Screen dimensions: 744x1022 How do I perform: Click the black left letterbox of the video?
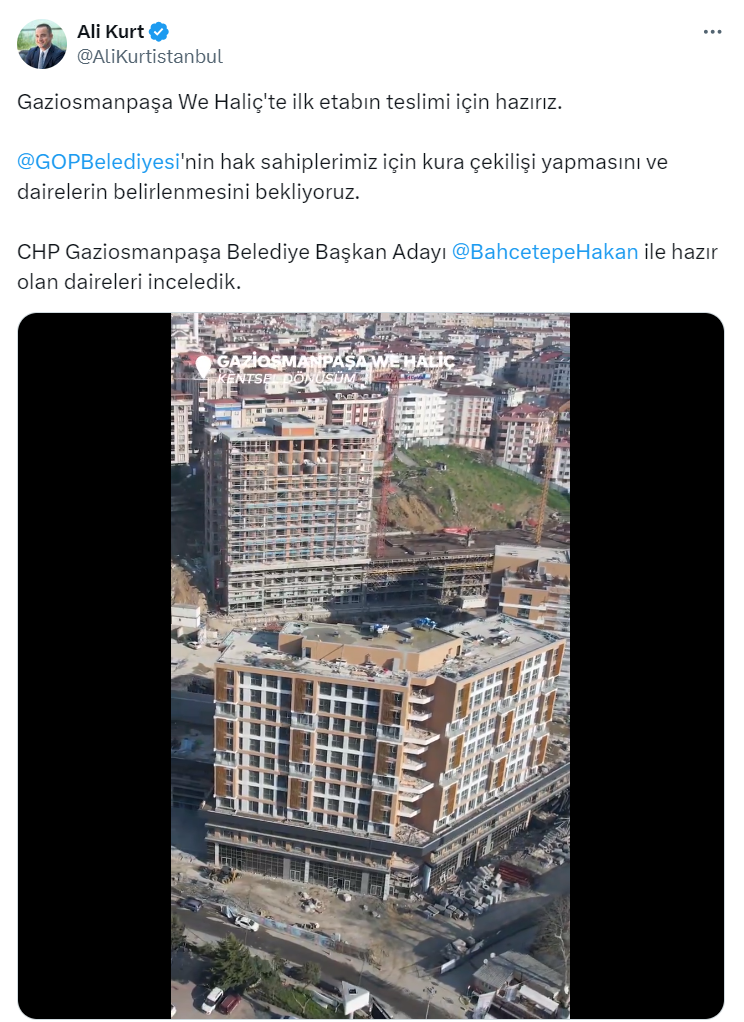point(95,665)
